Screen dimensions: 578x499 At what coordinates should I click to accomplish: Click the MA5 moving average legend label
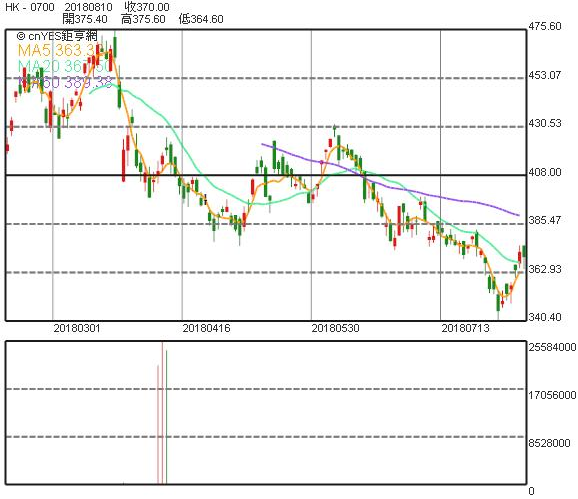(x=61, y=50)
